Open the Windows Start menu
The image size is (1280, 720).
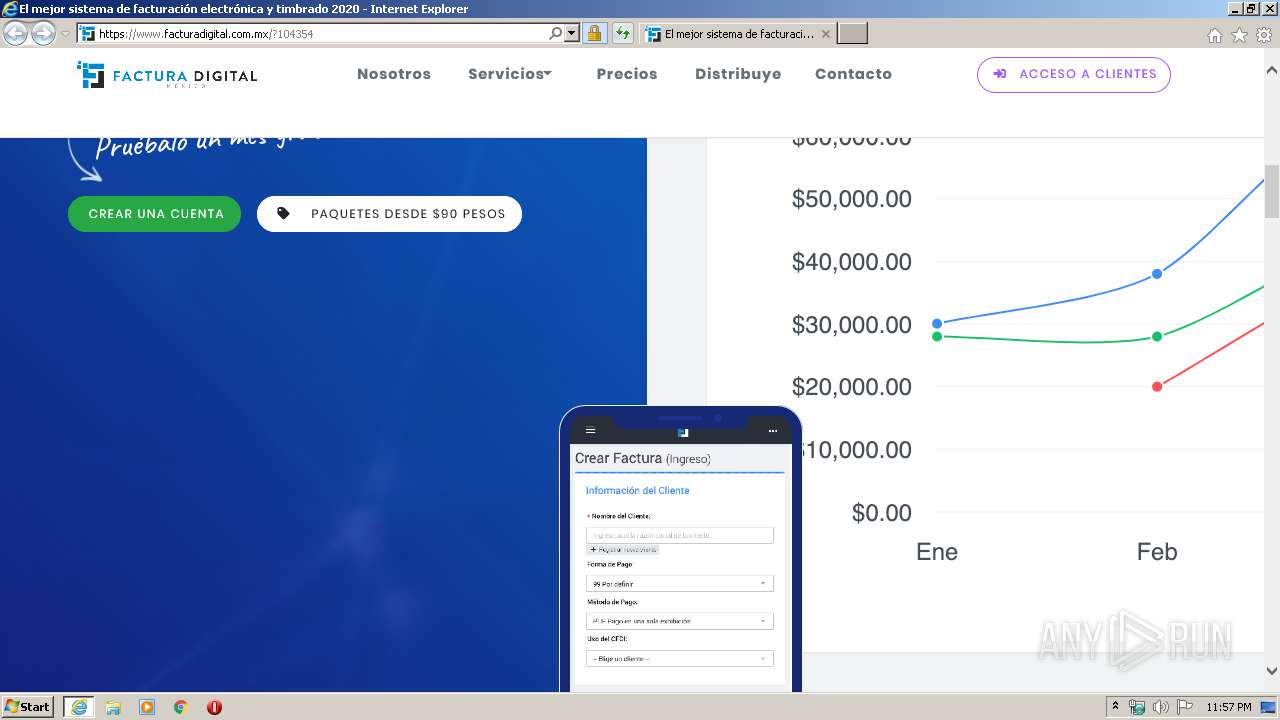click(x=28, y=707)
